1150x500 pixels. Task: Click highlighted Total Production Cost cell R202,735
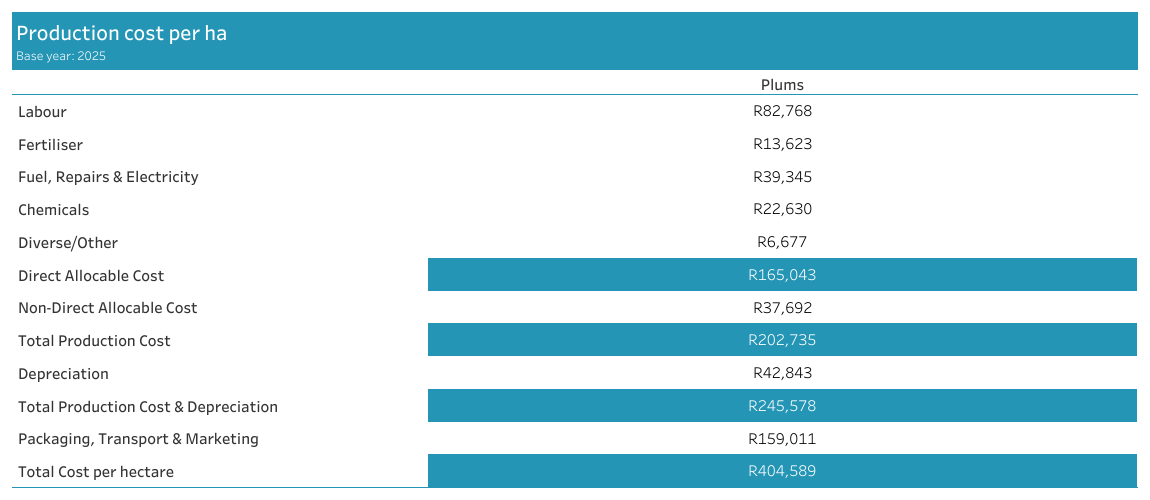[782, 340]
